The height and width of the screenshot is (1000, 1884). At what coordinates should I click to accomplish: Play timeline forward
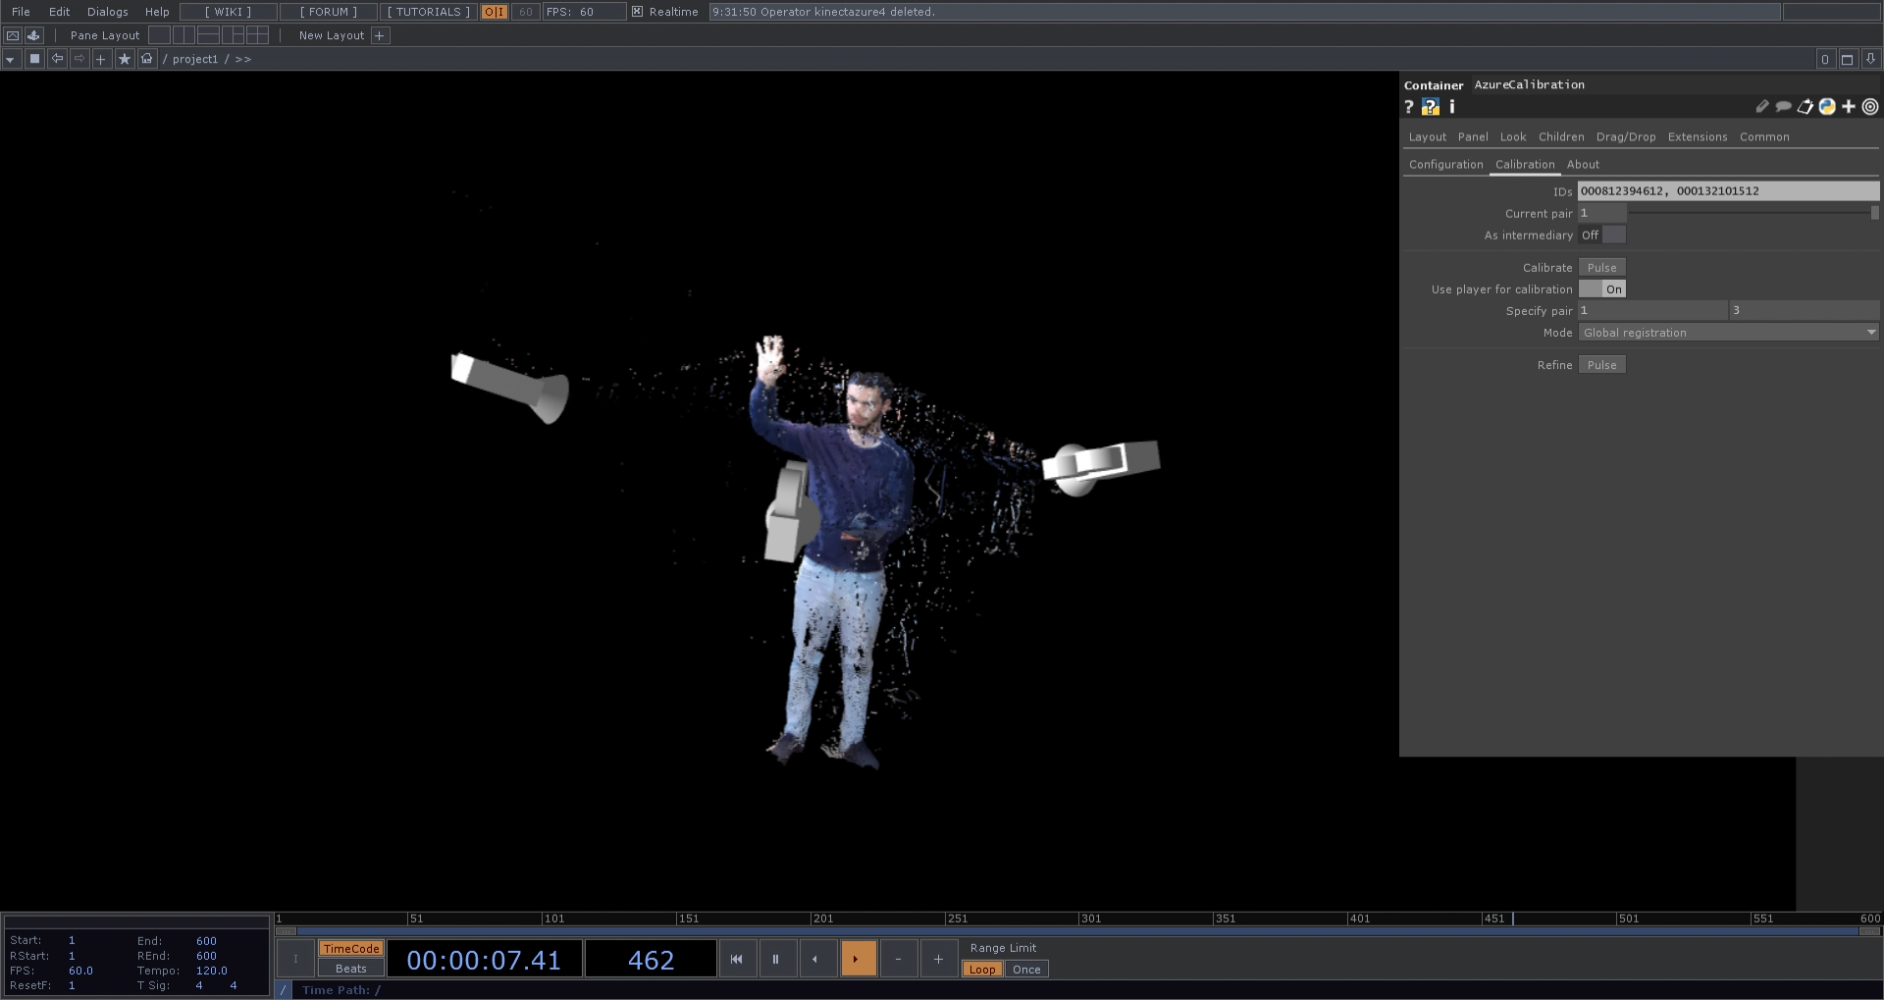click(x=857, y=959)
